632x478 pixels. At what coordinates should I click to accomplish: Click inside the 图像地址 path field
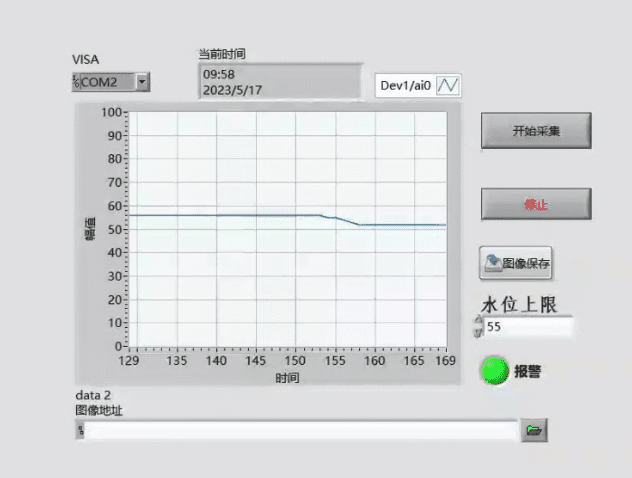(x=300, y=431)
